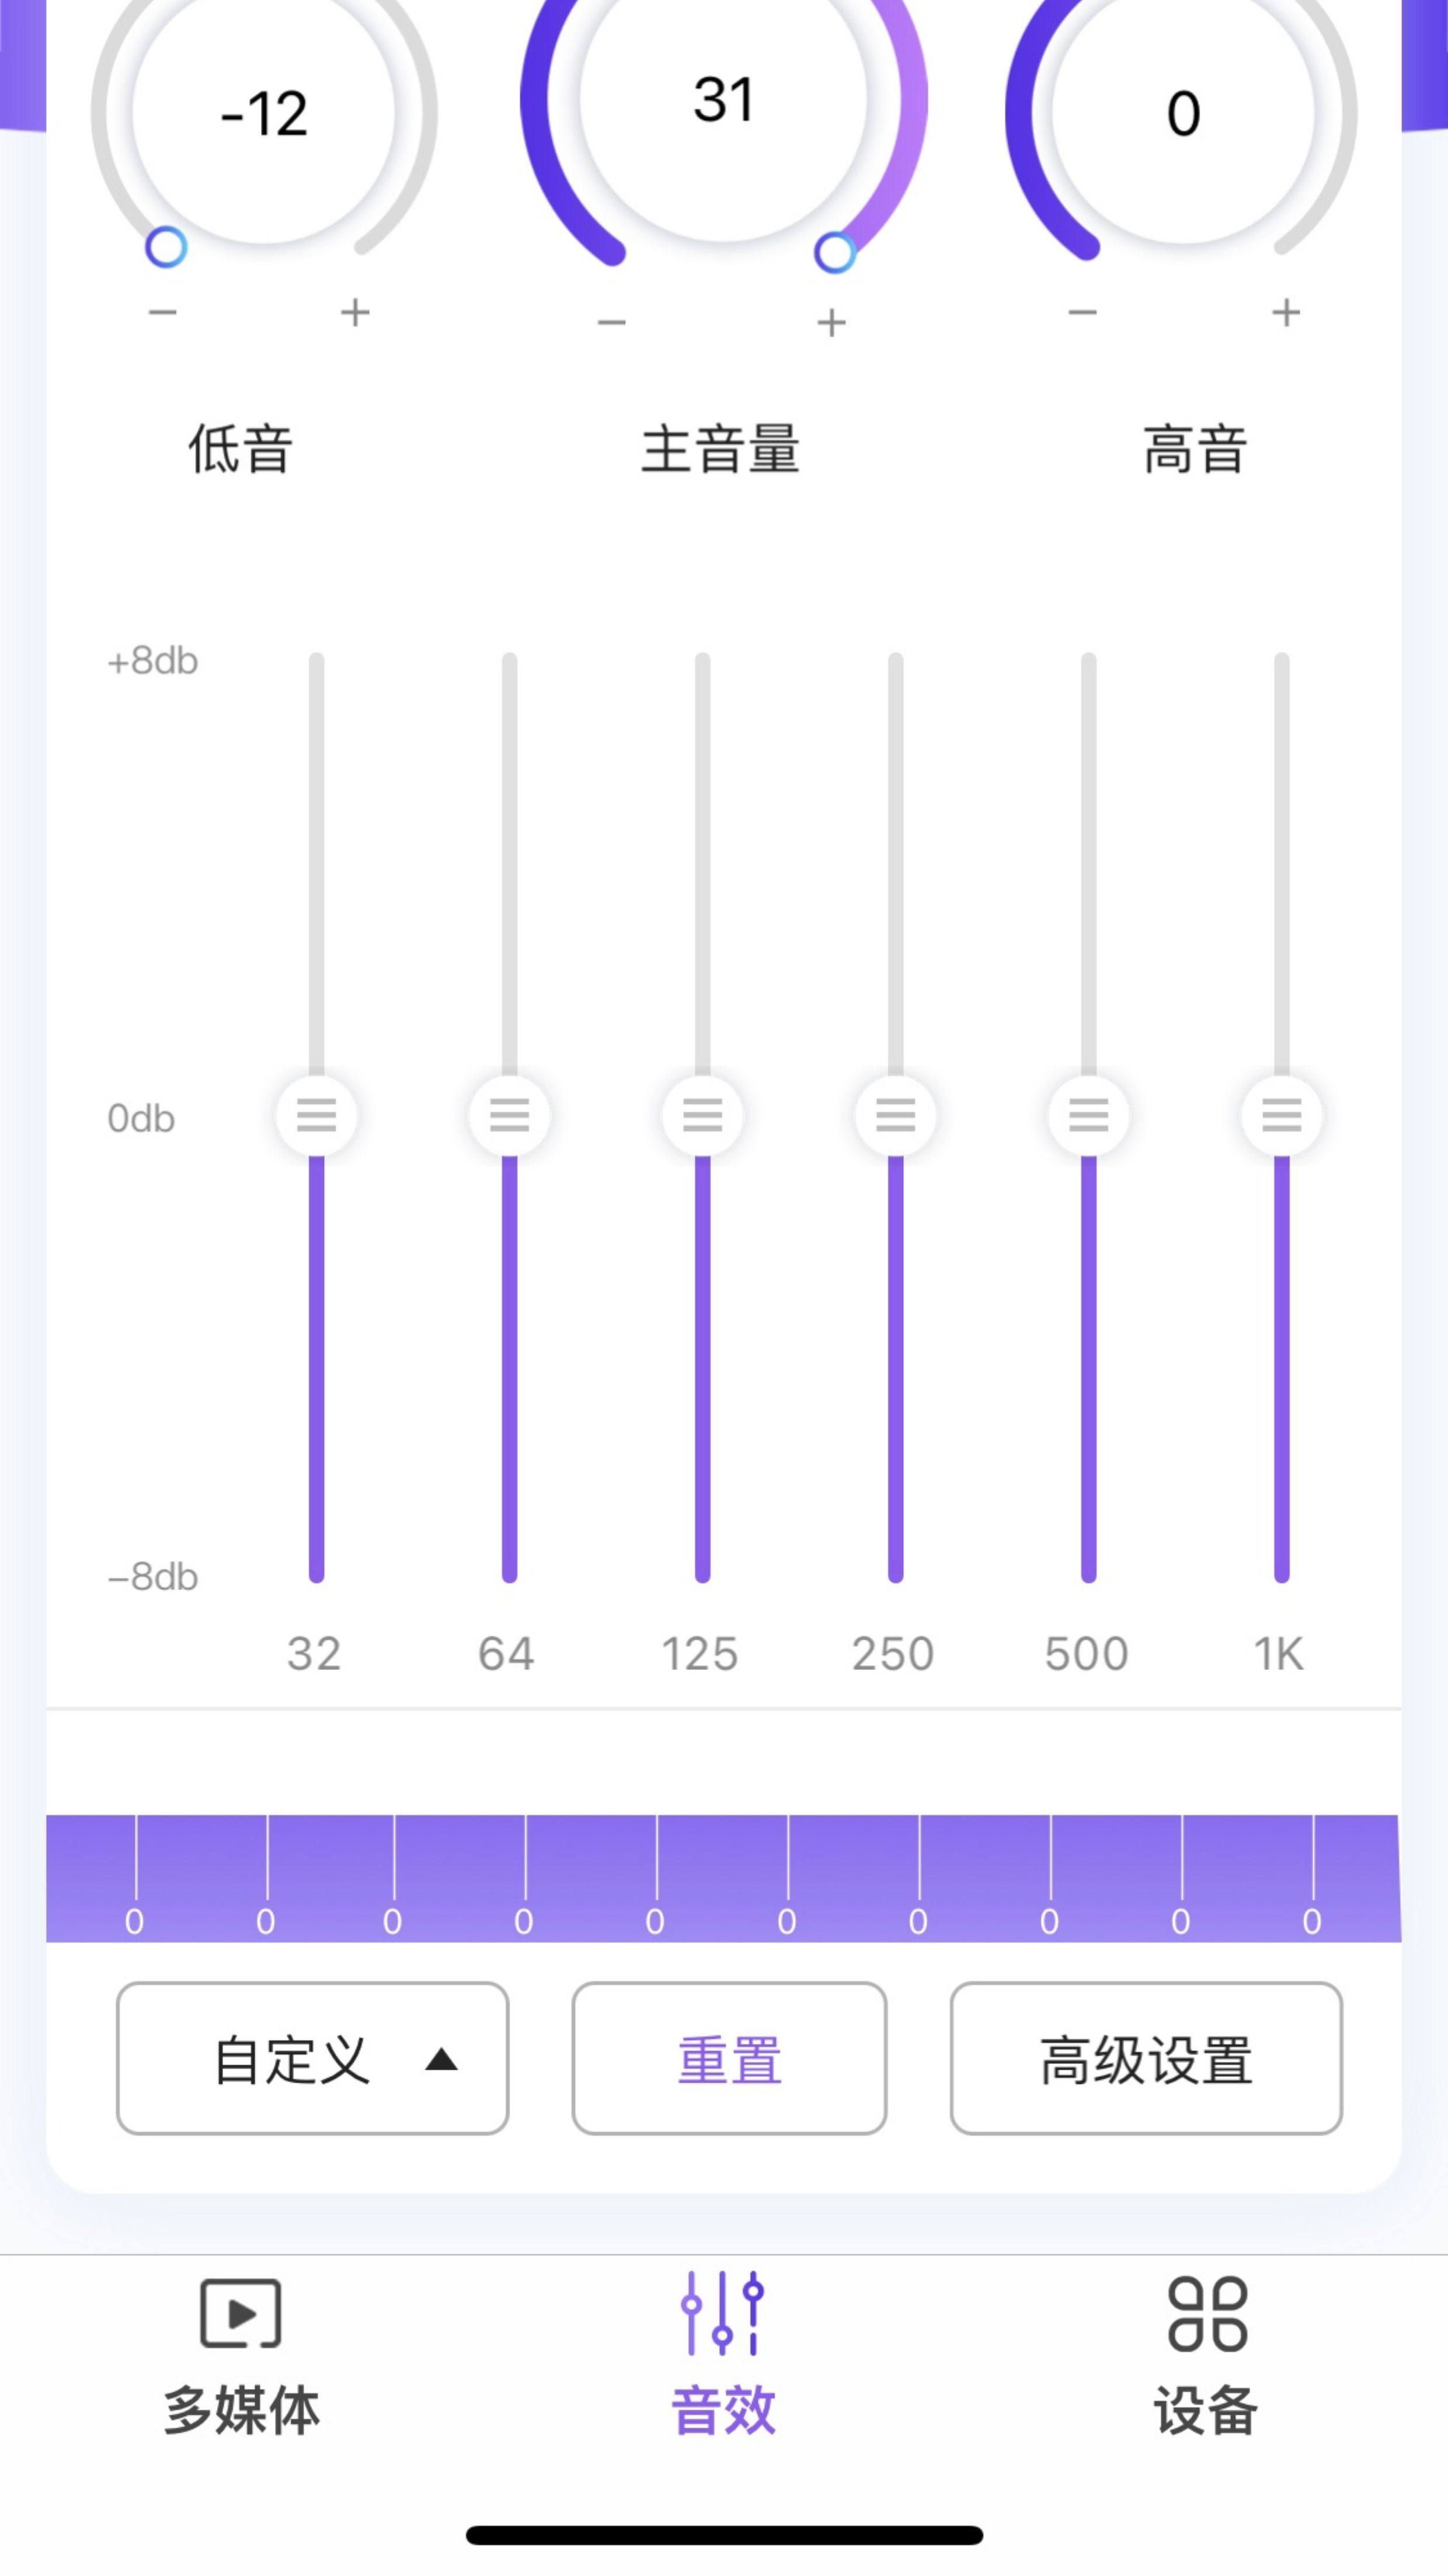Click the 125 Hz slider handle
This screenshot has height=2576, width=1448.
(x=702, y=1115)
